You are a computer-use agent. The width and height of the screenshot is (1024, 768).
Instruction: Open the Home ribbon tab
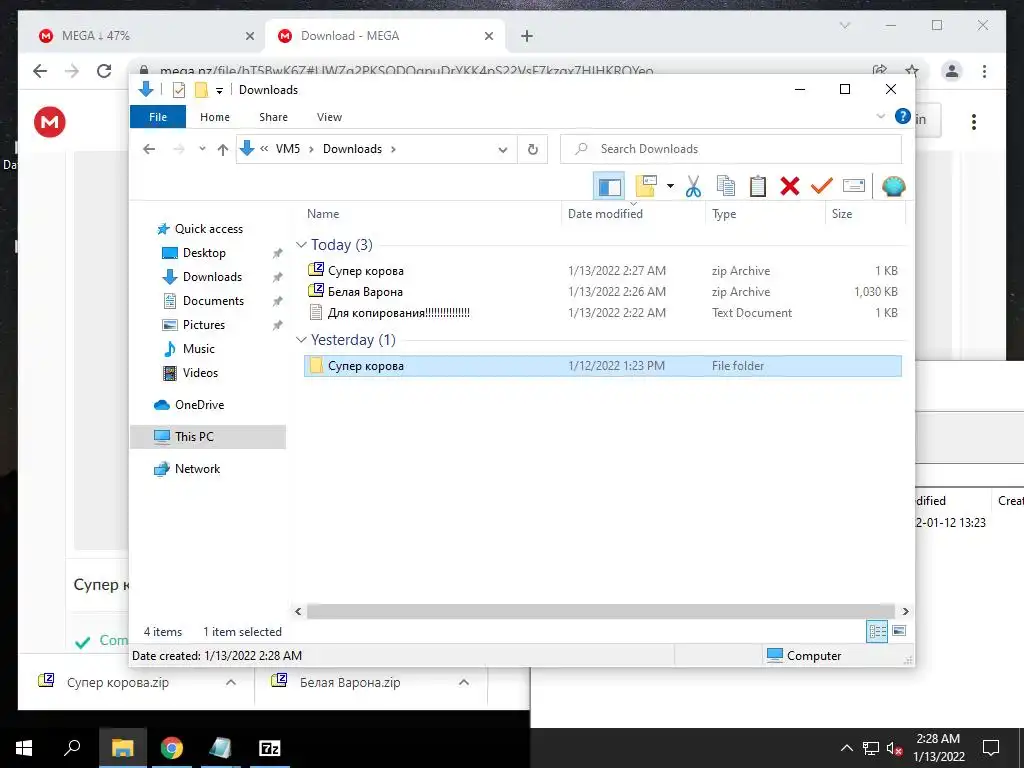(x=215, y=117)
